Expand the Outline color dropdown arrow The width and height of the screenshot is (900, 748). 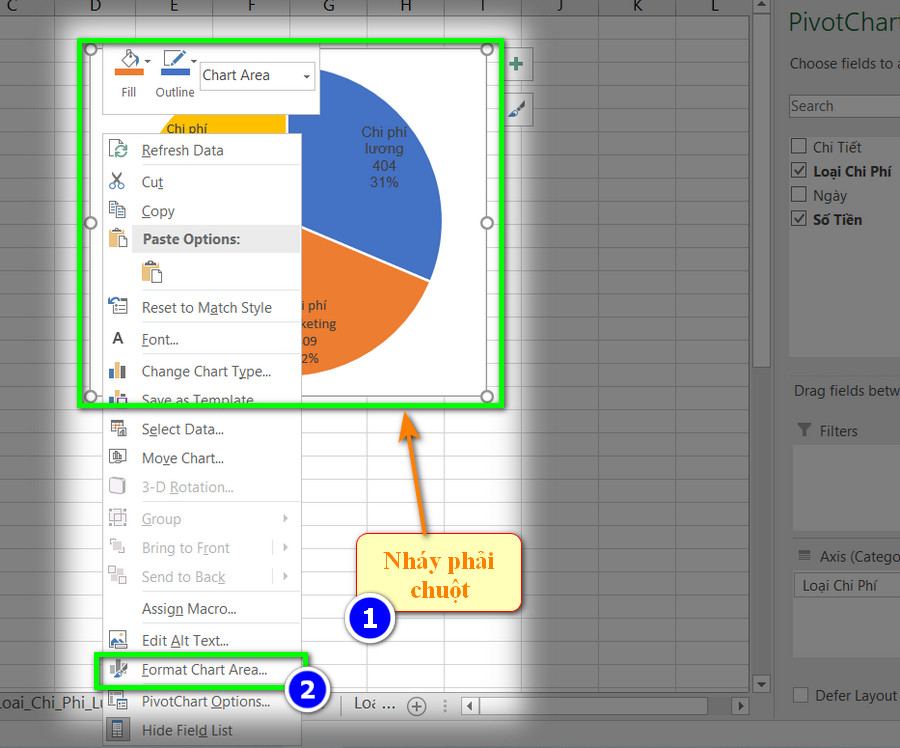point(194,61)
